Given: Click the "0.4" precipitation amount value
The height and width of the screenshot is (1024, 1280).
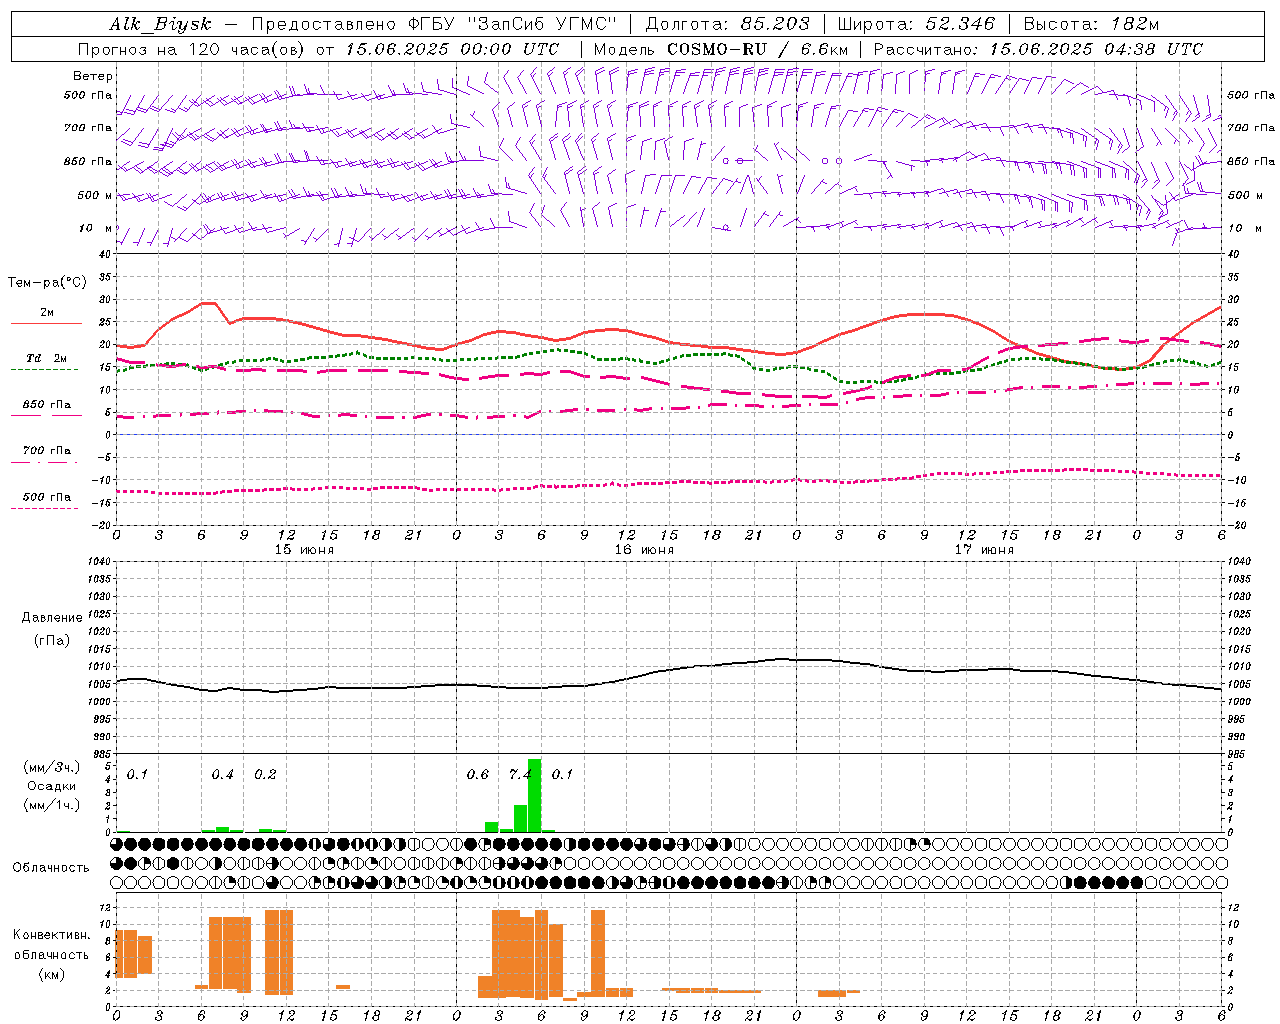Looking at the screenshot, I should [x=222, y=775].
